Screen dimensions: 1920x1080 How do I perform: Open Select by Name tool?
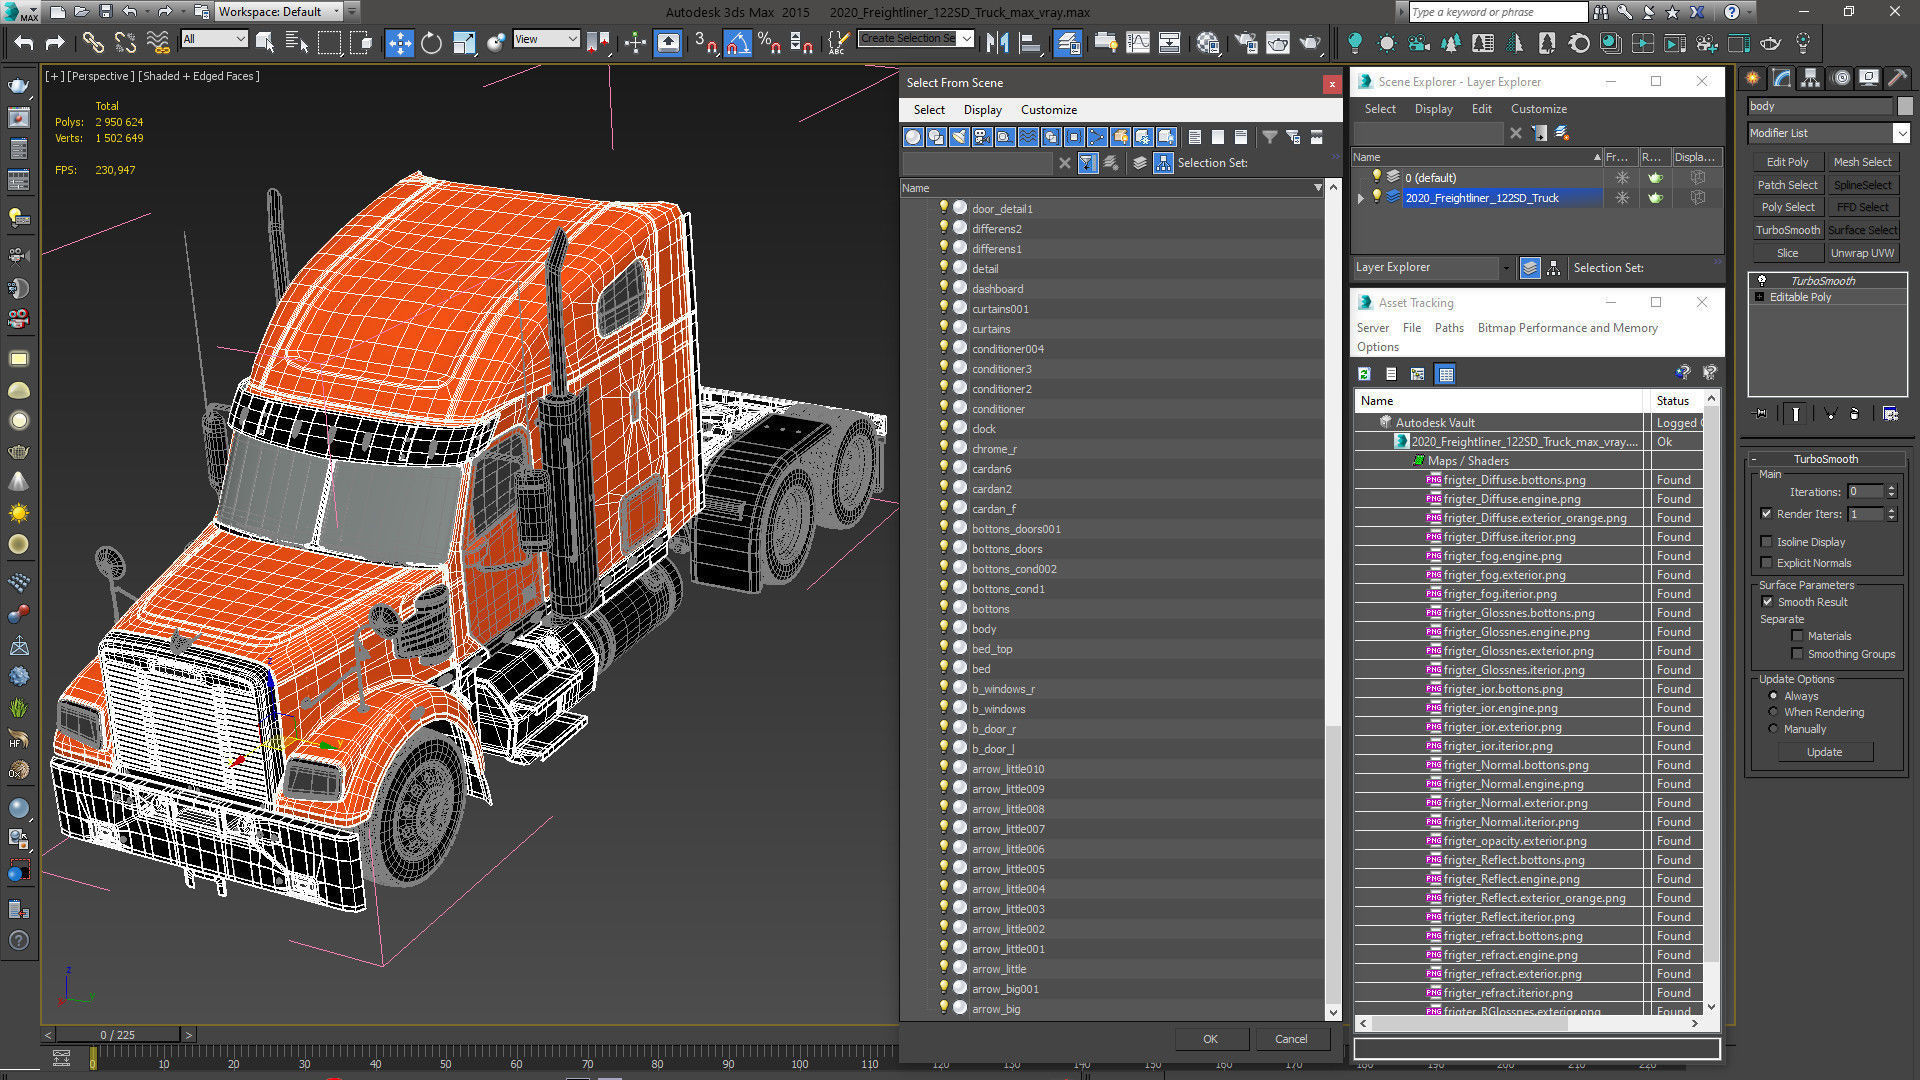point(297,43)
